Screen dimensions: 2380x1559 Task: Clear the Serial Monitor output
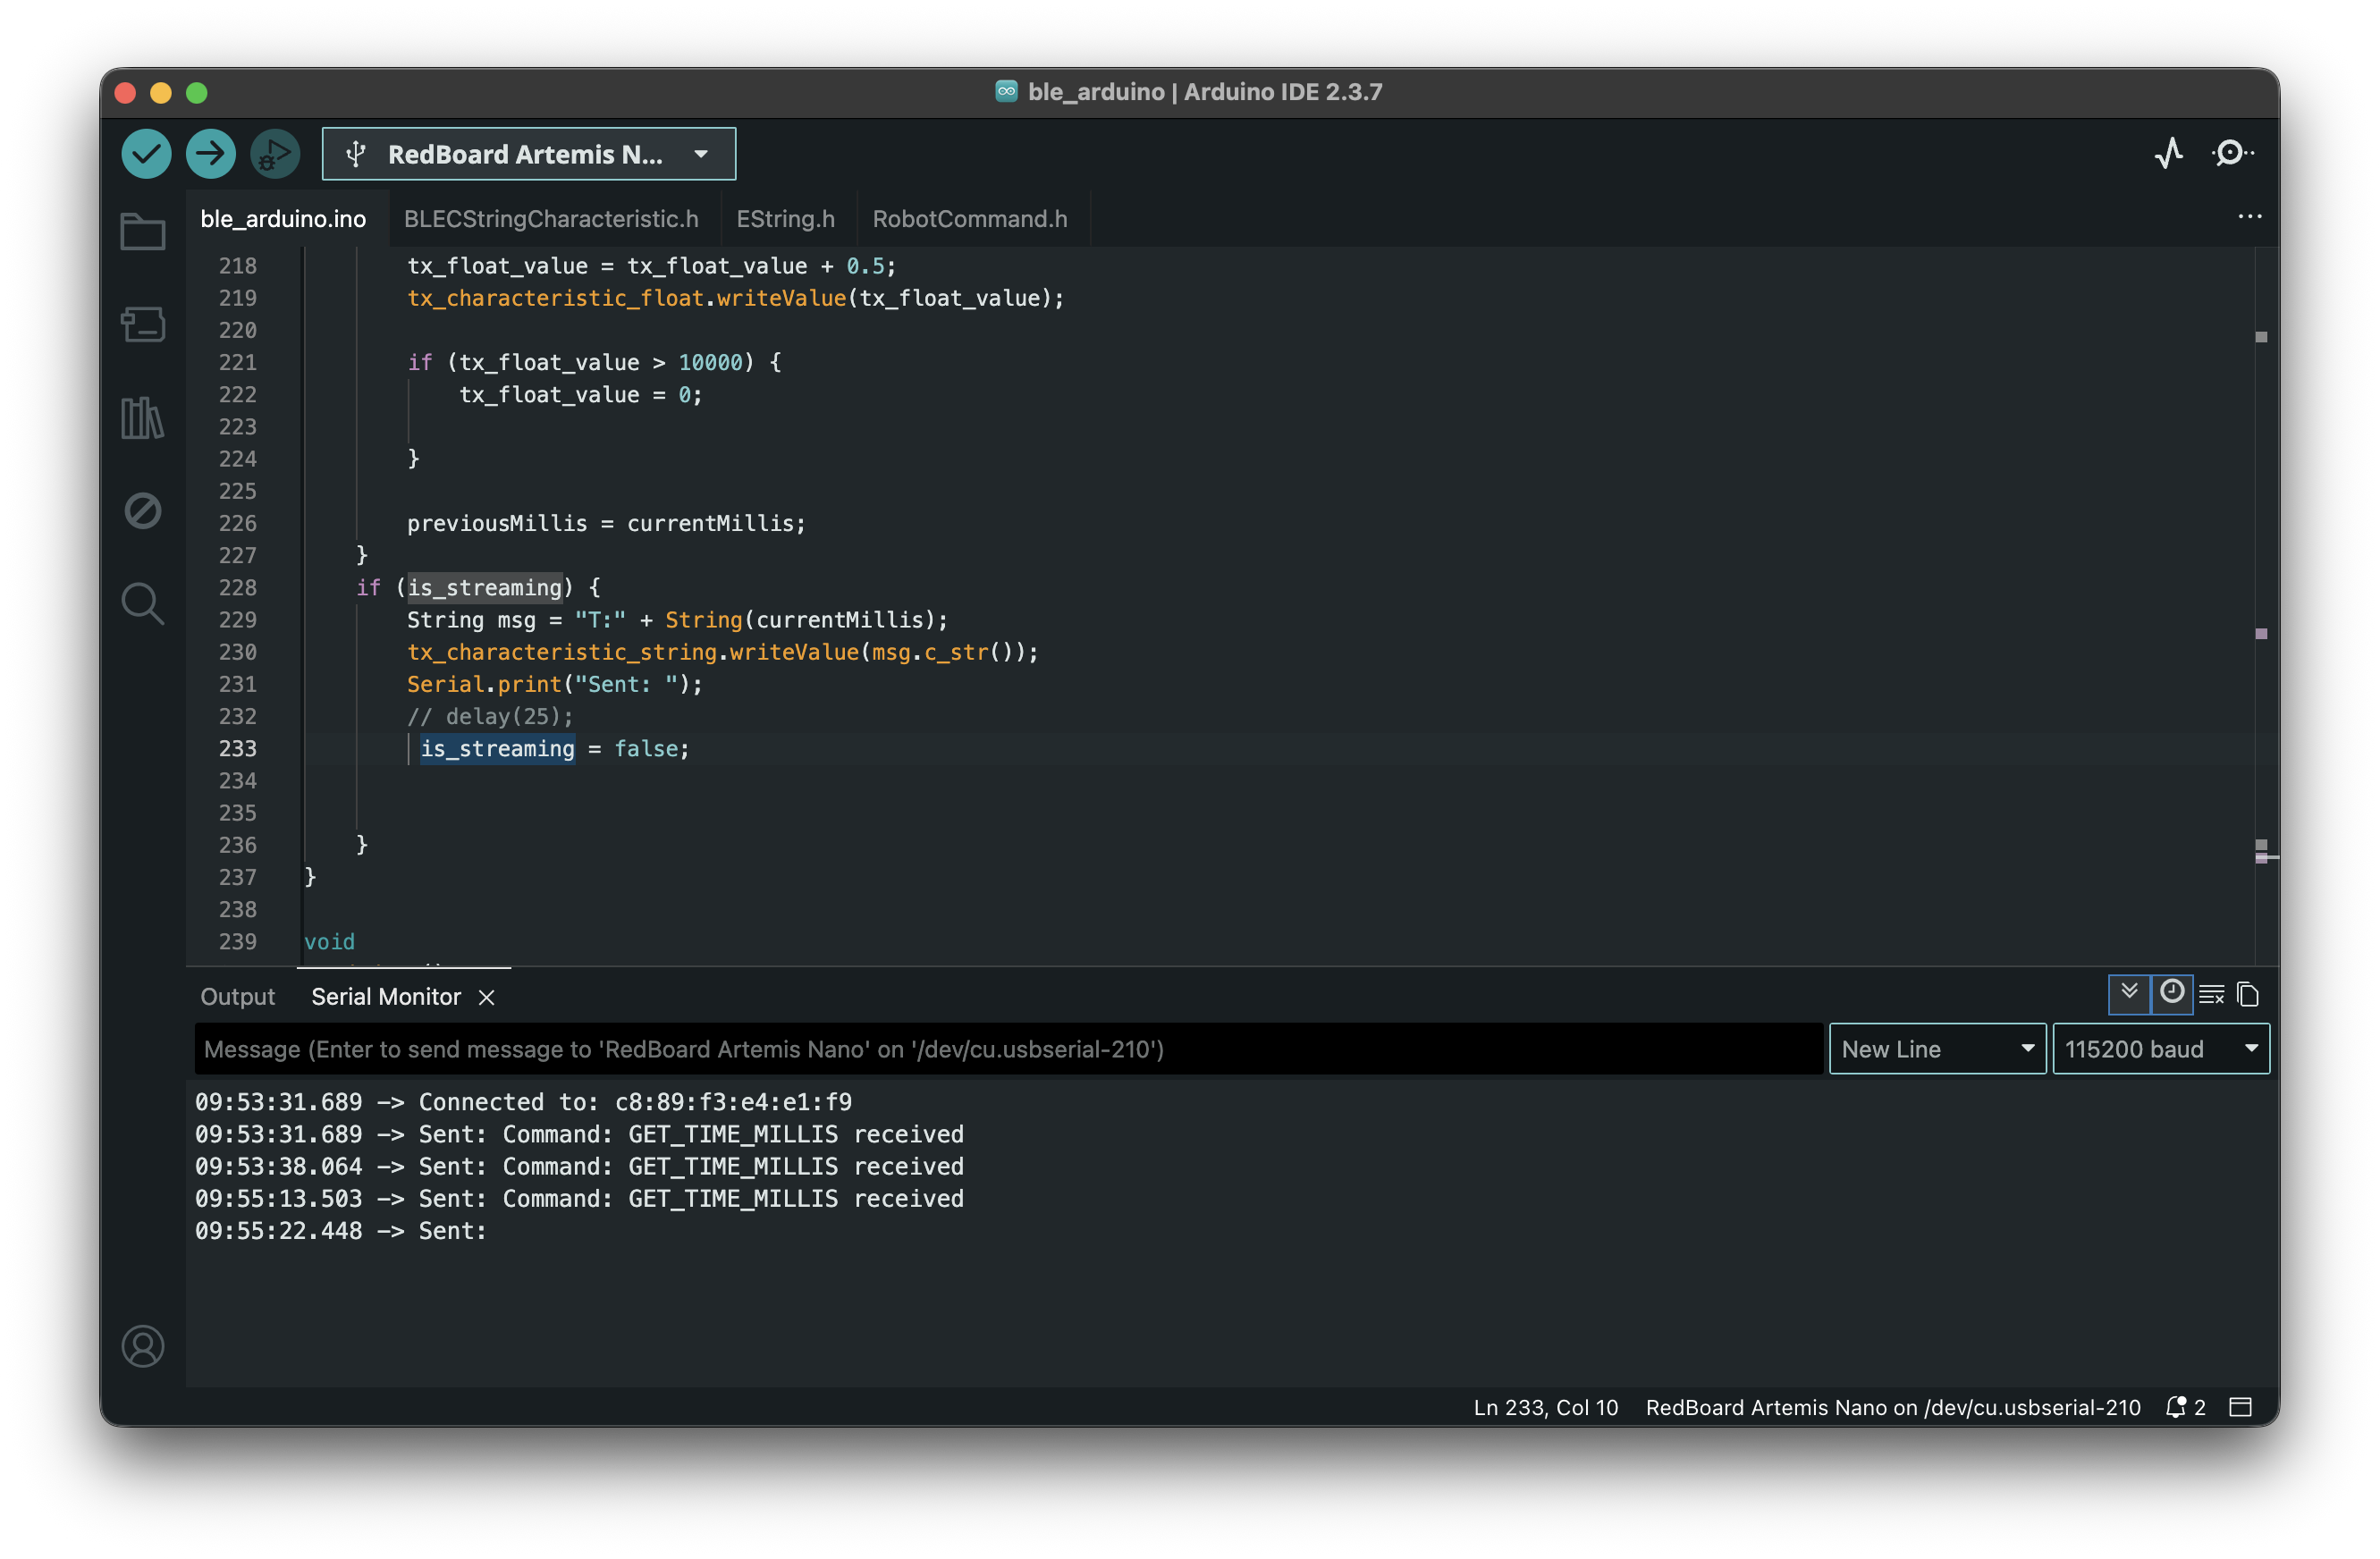pyautogui.click(x=2211, y=994)
